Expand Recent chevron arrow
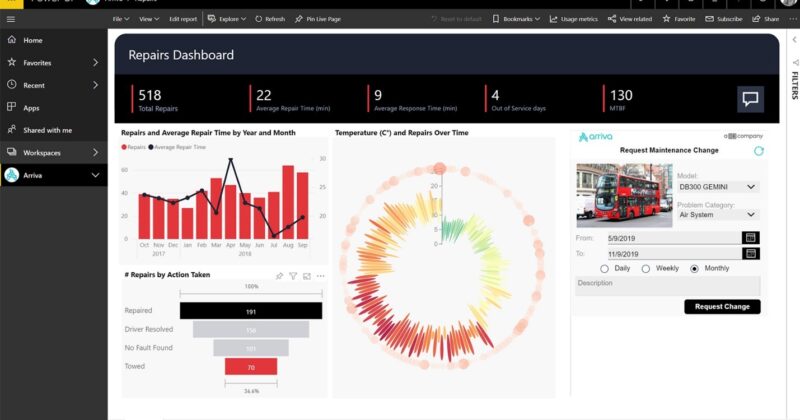 click(95, 85)
